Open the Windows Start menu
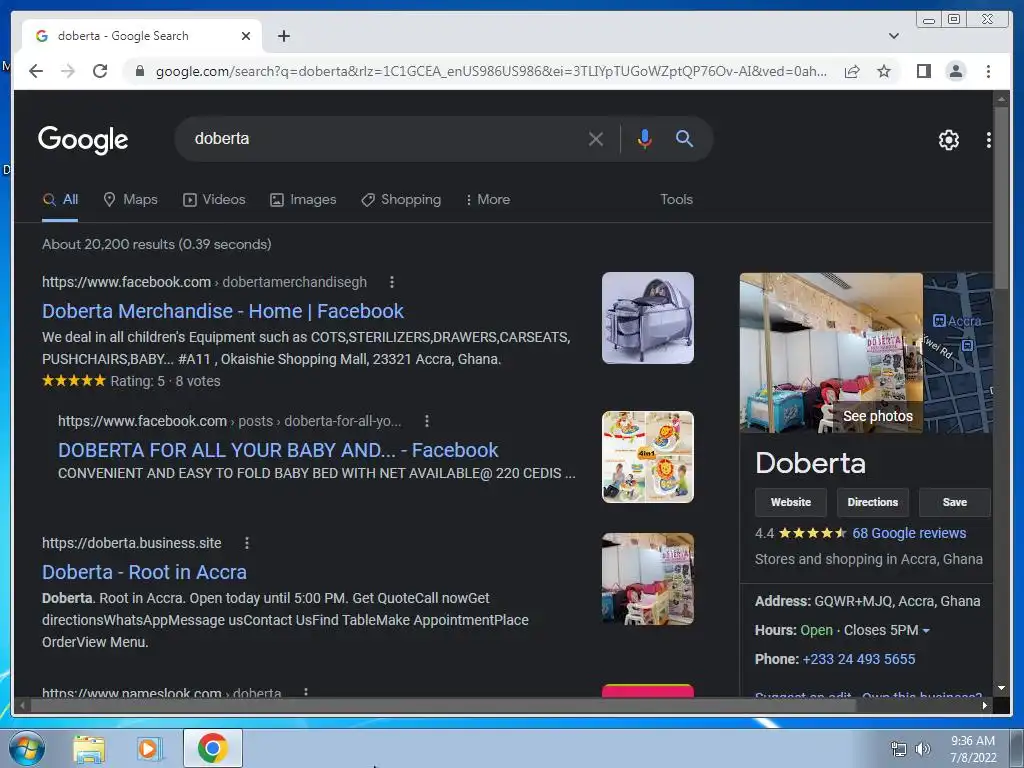Screen dimensions: 1024x768 click(x=27, y=748)
